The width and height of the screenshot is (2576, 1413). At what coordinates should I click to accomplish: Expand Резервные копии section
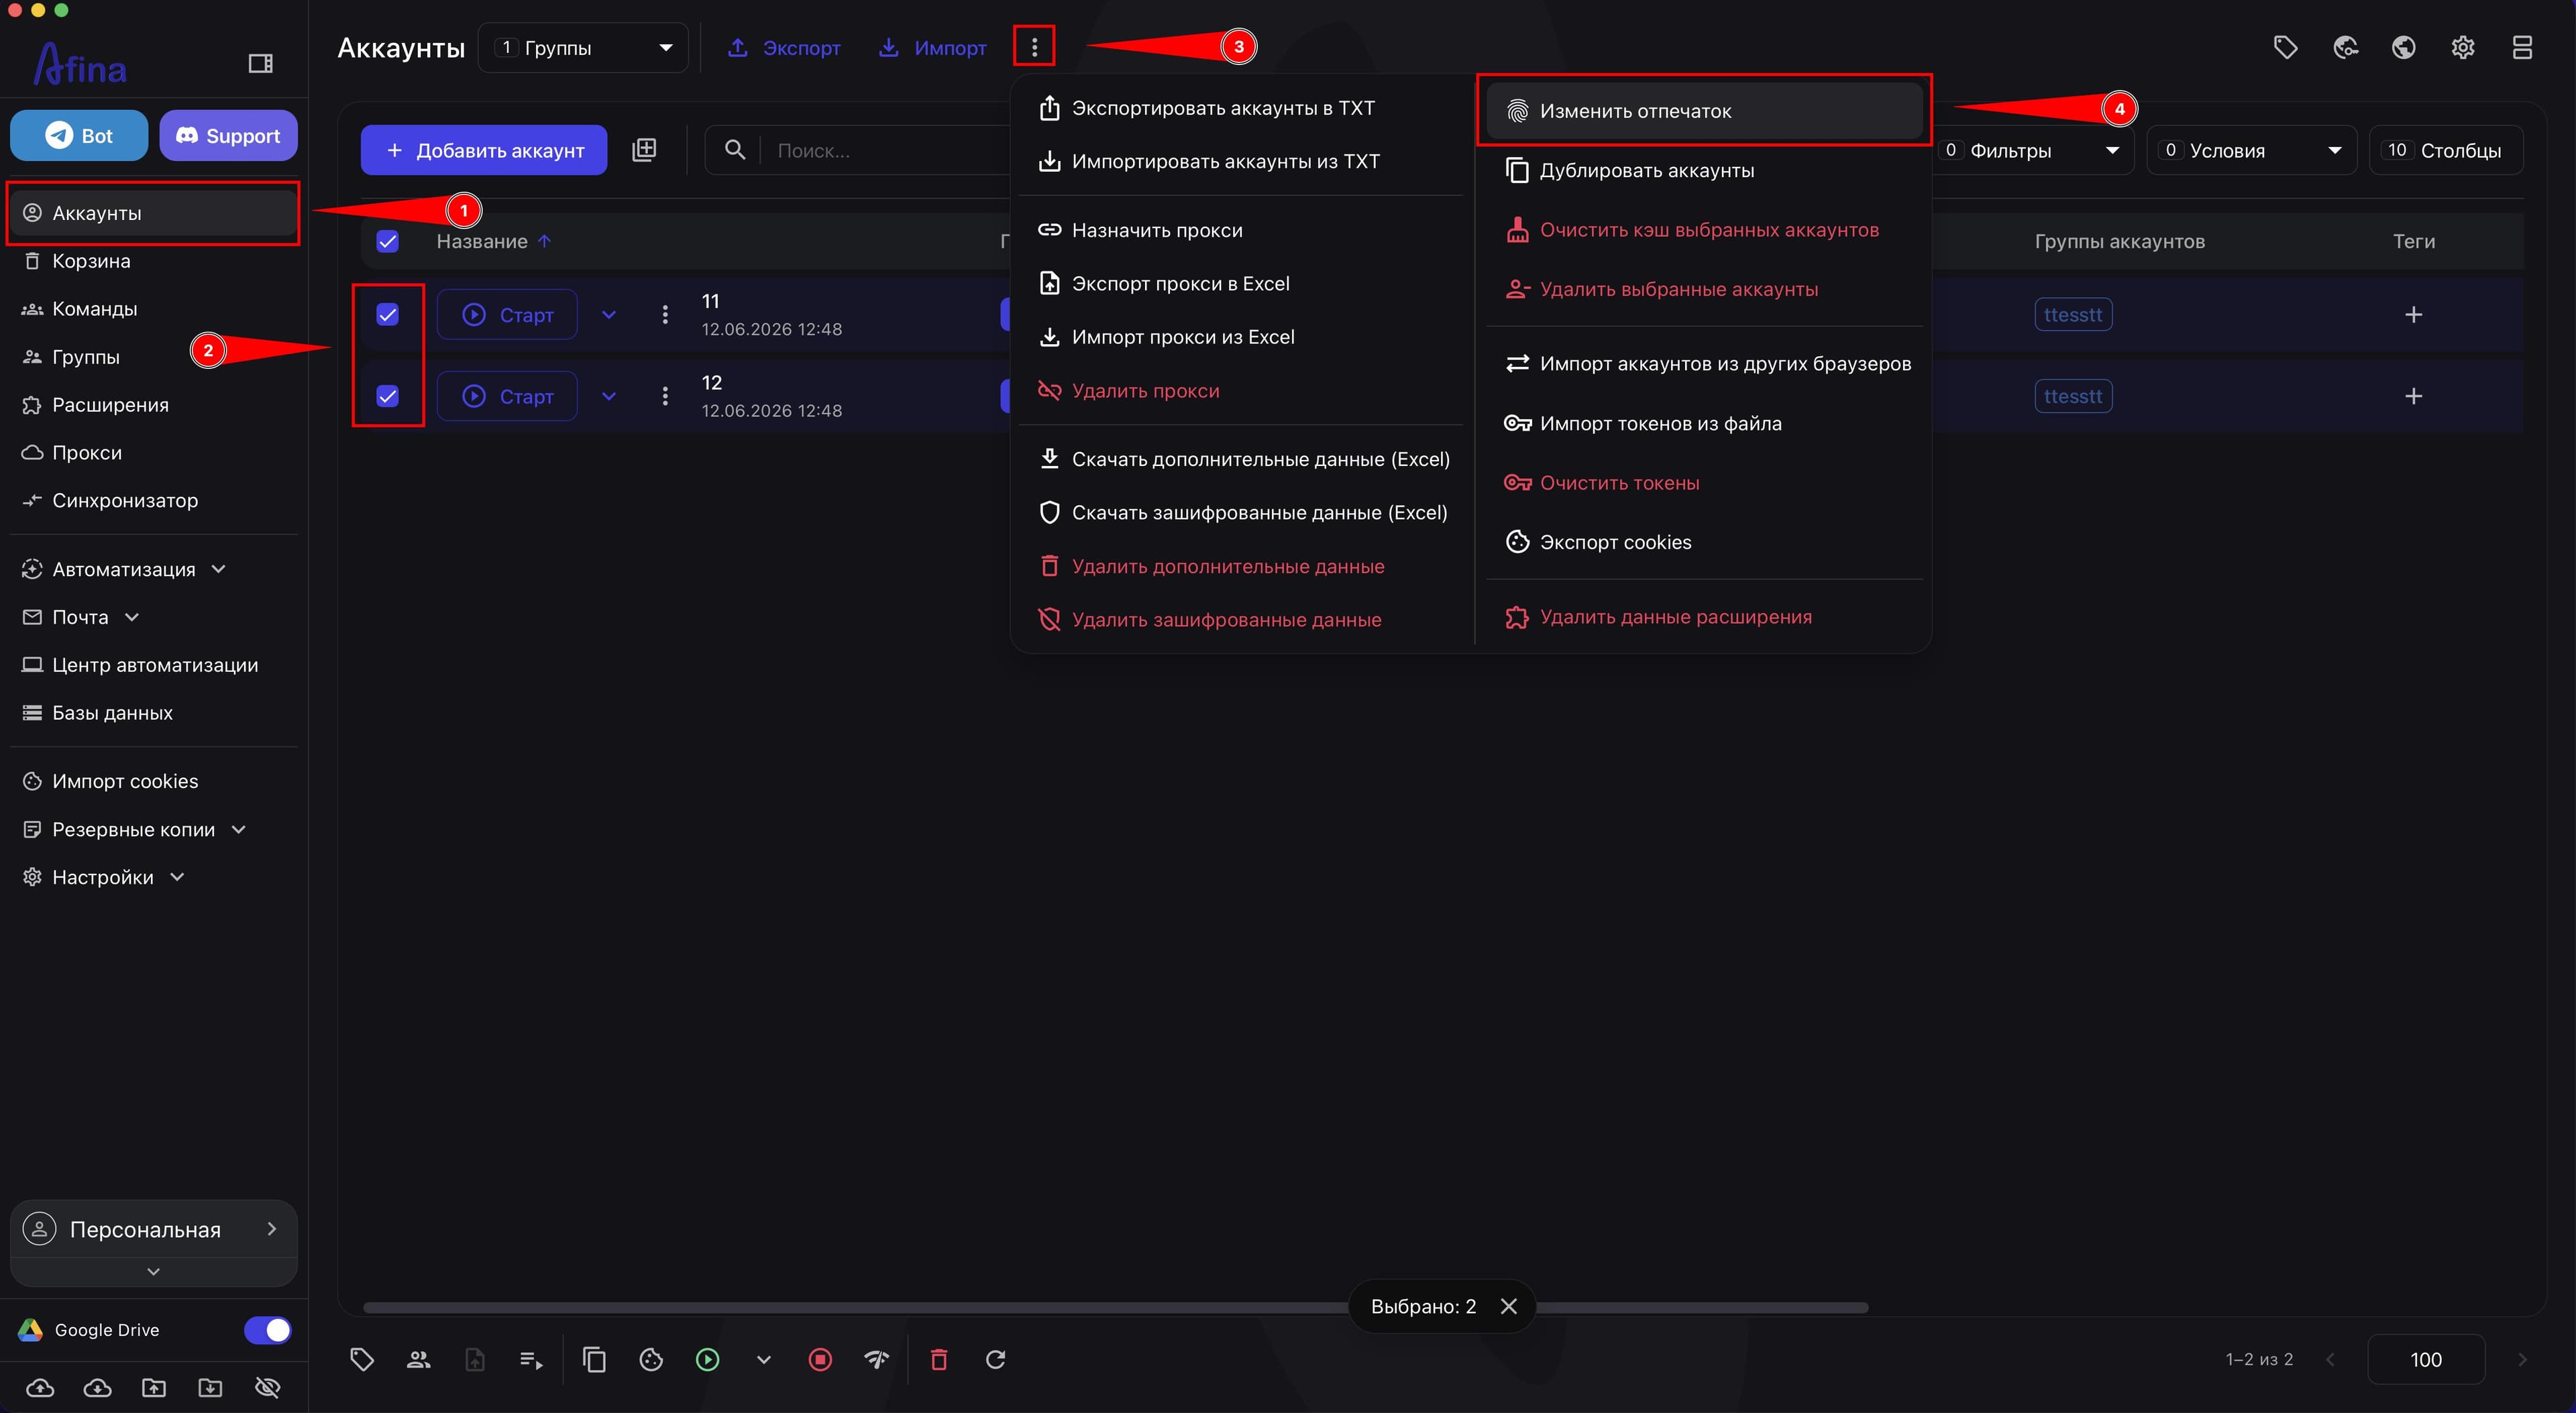click(133, 829)
